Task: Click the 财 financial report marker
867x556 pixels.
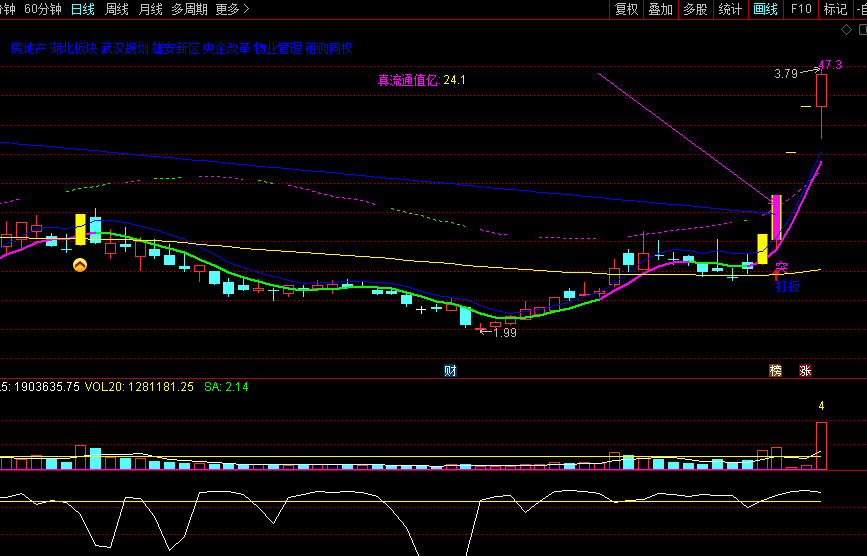Action: pos(450,371)
